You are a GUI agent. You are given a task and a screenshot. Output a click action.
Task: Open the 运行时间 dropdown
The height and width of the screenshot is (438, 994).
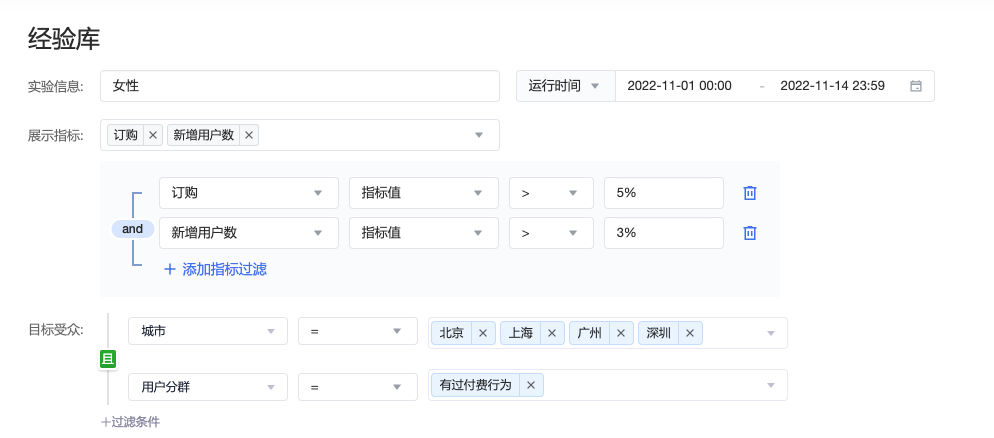coord(565,86)
